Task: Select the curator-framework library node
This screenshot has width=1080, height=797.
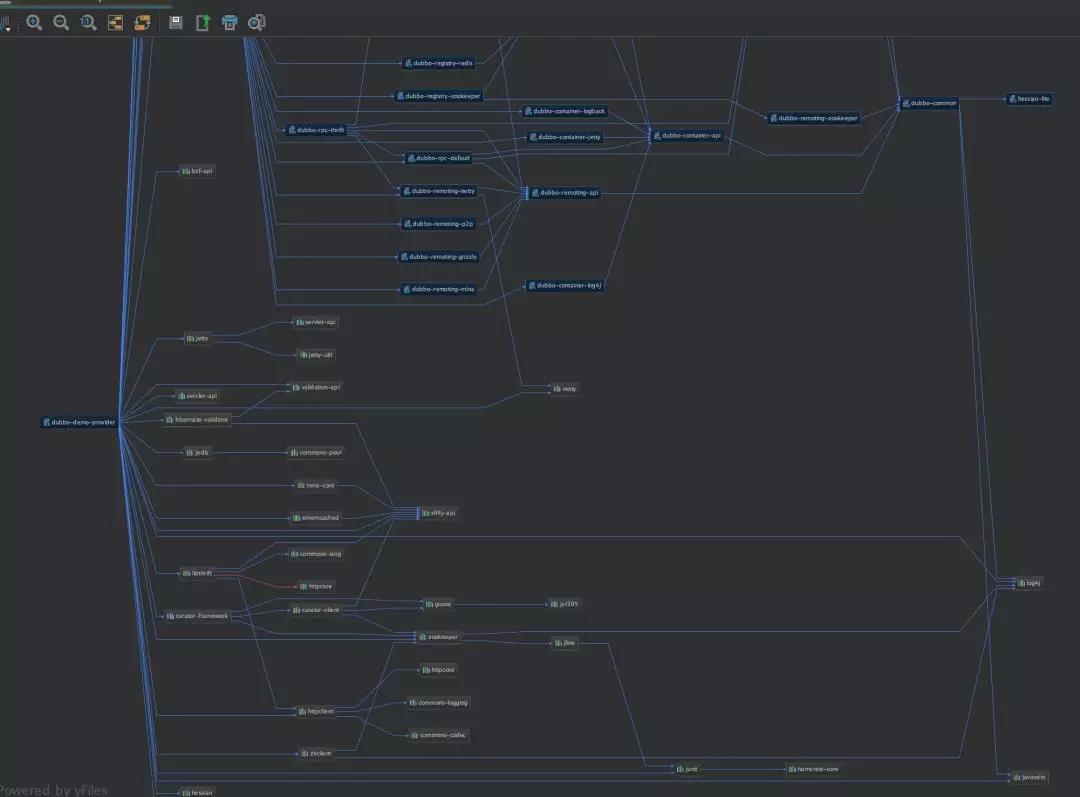Action: (x=197, y=616)
